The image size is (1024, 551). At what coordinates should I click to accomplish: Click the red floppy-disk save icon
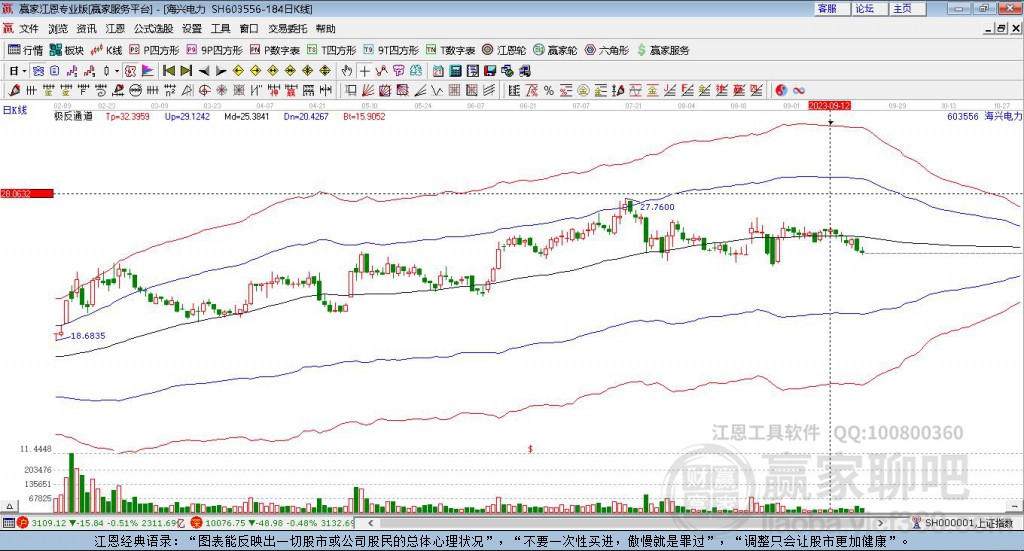[490, 71]
